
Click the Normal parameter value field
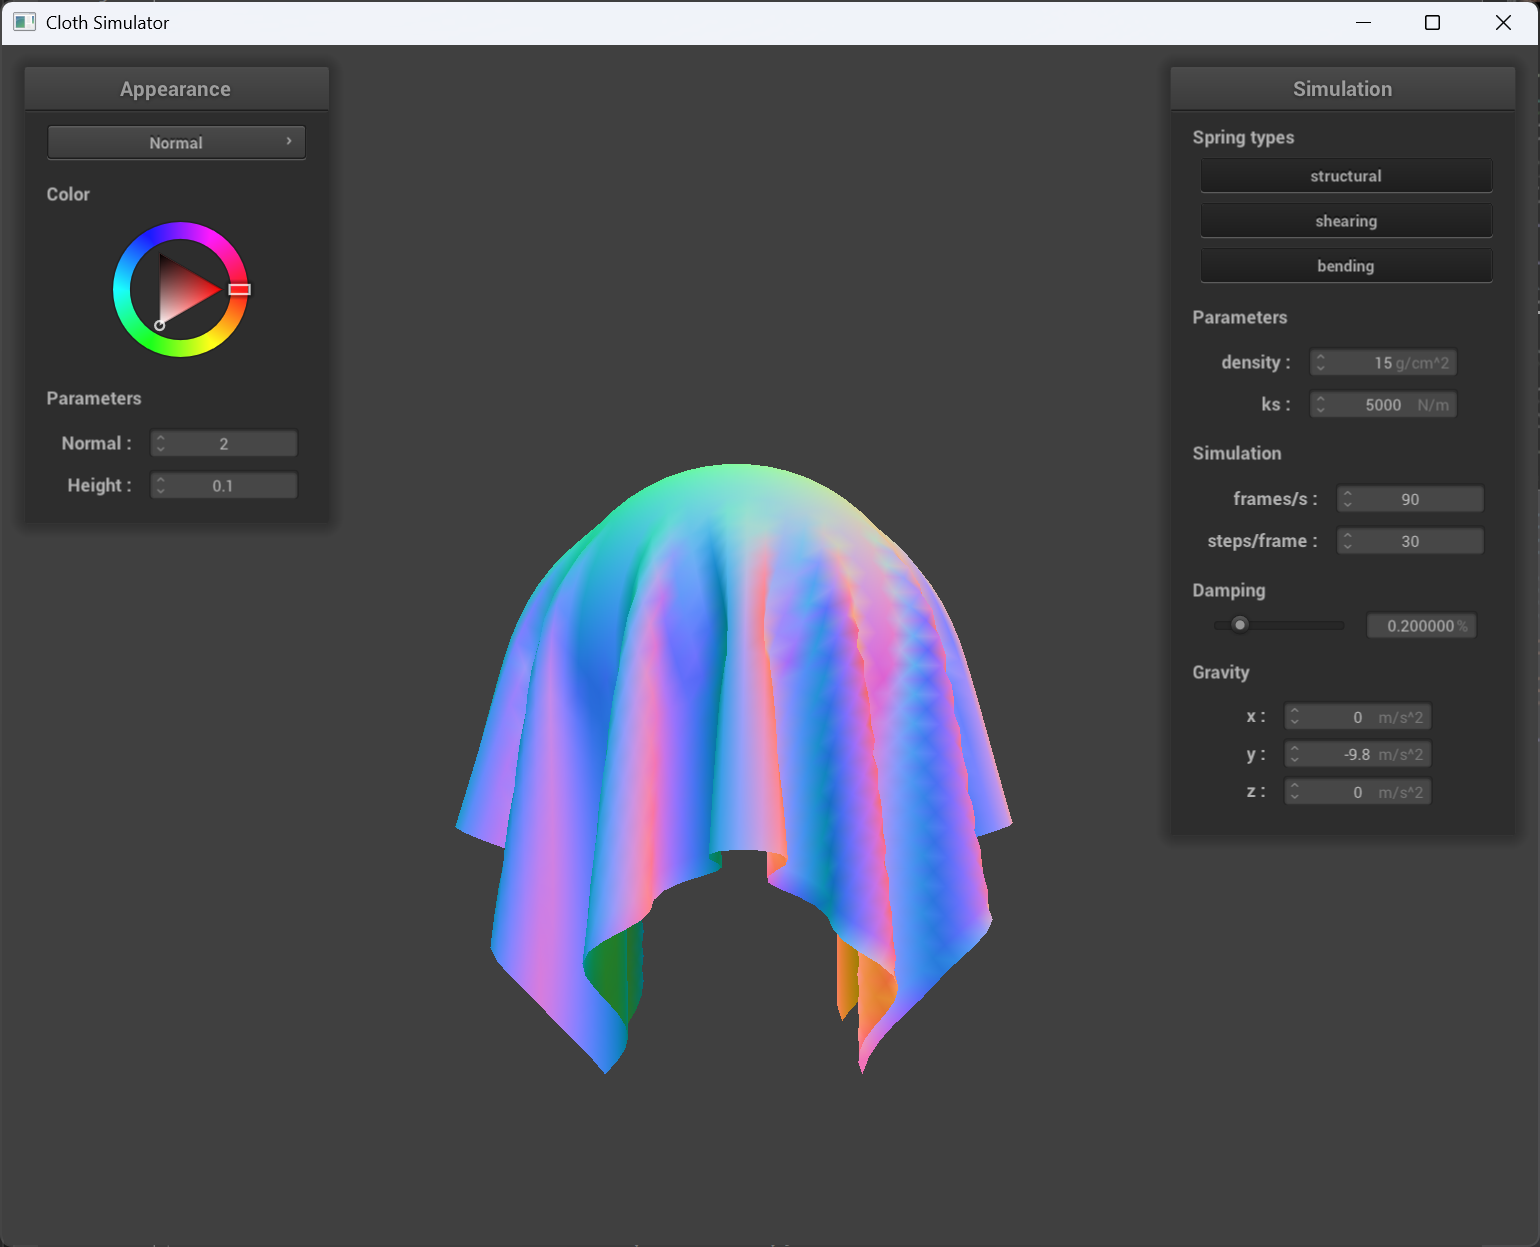pos(224,443)
